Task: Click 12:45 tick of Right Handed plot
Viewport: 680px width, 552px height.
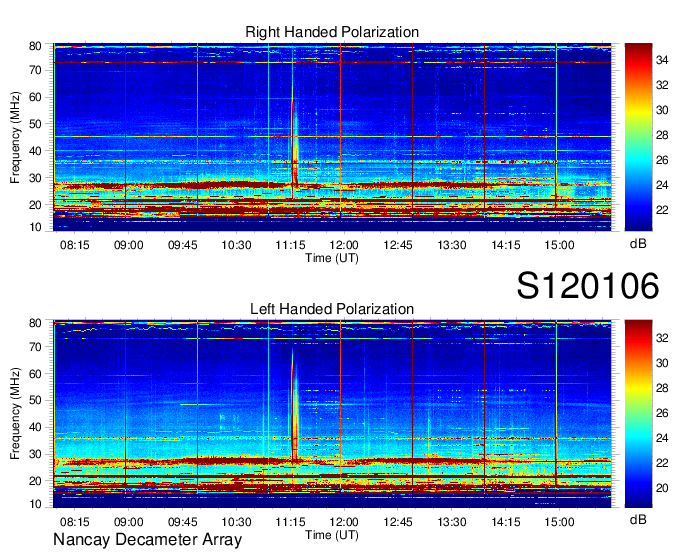Action: 398,245
